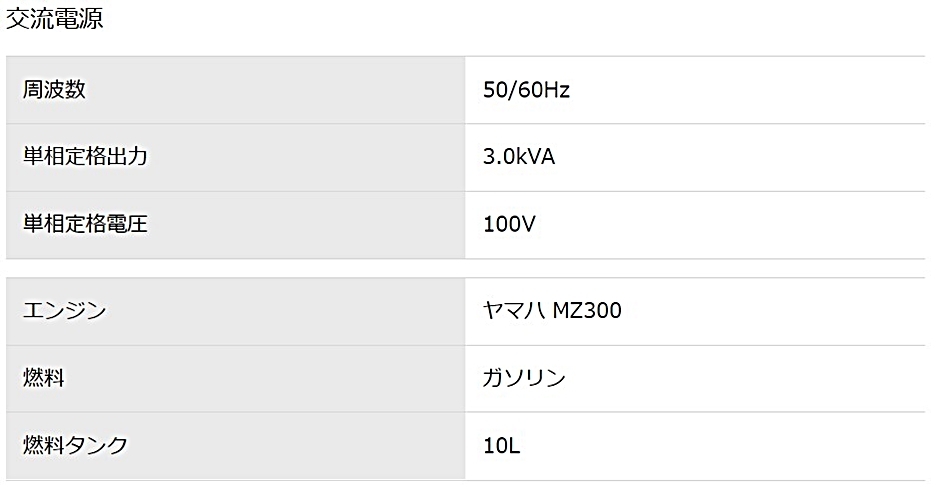Select the 単相定格電圧 label cell
The width and height of the screenshot is (940, 487).
point(236,225)
